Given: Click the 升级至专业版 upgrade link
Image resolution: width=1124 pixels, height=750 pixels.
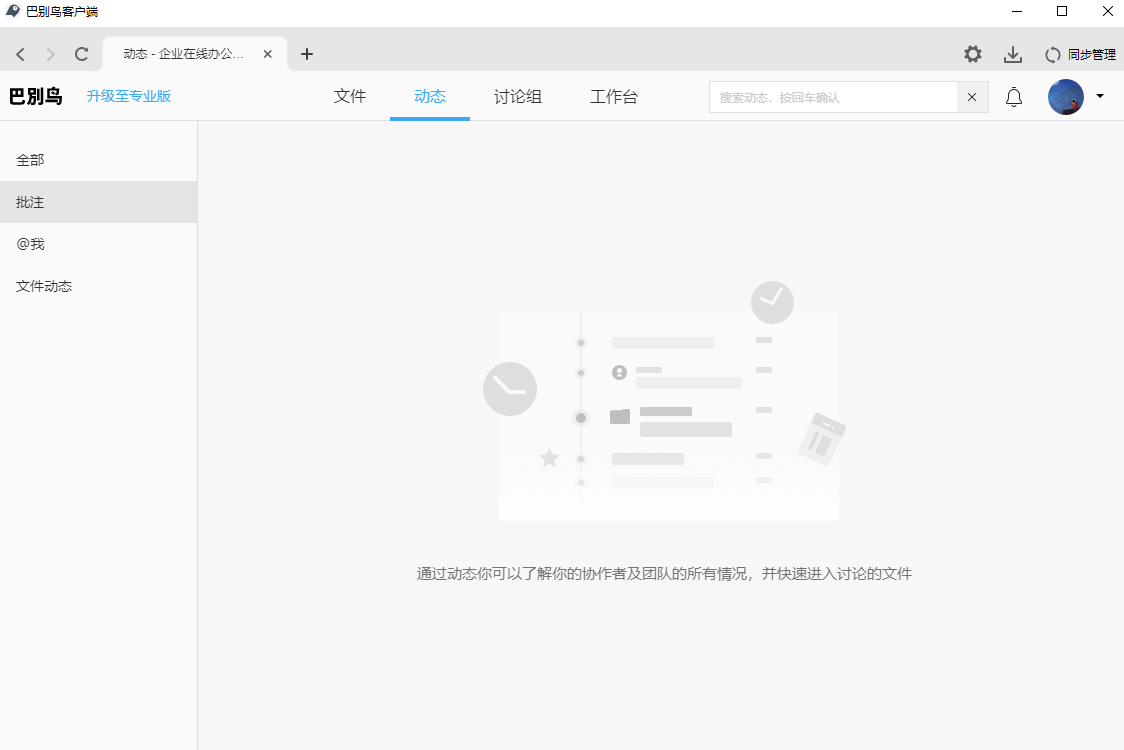Looking at the screenshot, I should (129, 96).
